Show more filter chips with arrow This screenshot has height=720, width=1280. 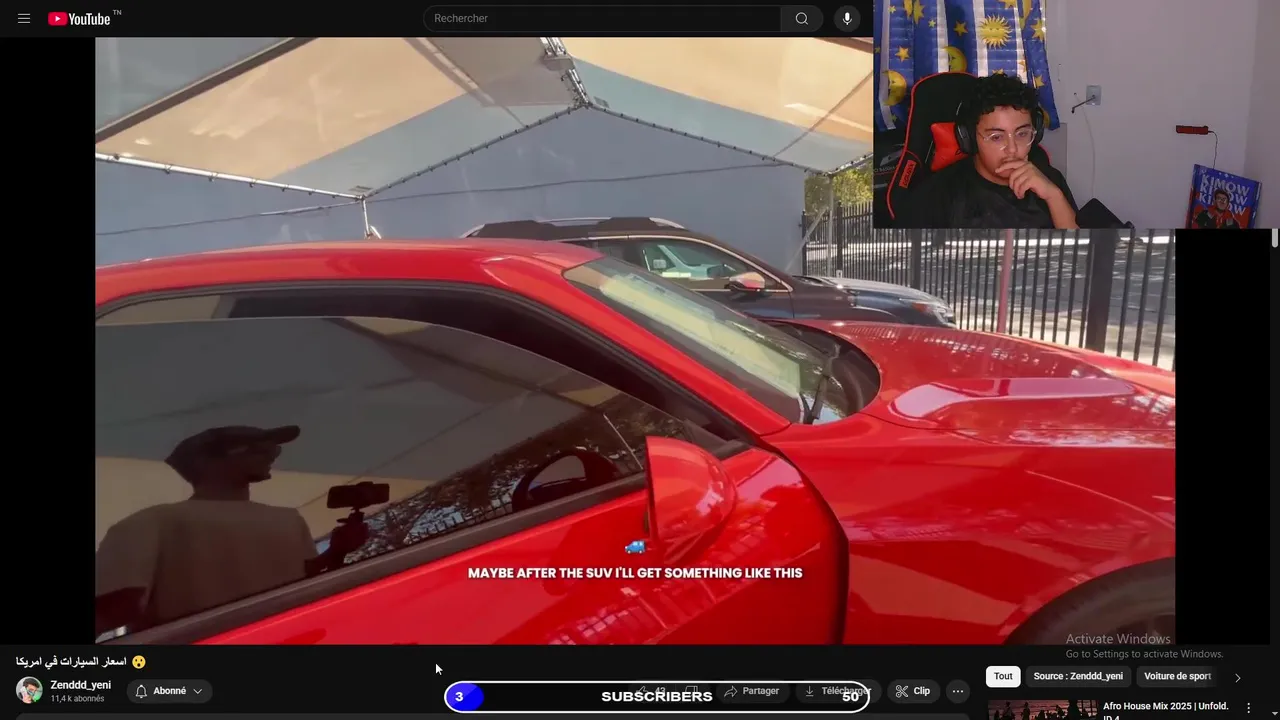(x=1237, y=677)
